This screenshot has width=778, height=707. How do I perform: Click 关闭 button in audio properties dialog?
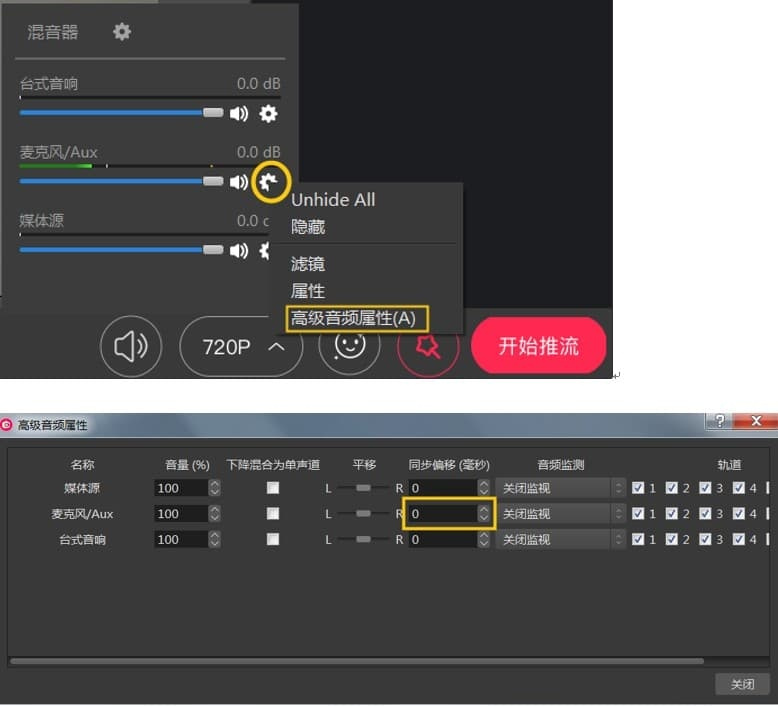point(742,684)
